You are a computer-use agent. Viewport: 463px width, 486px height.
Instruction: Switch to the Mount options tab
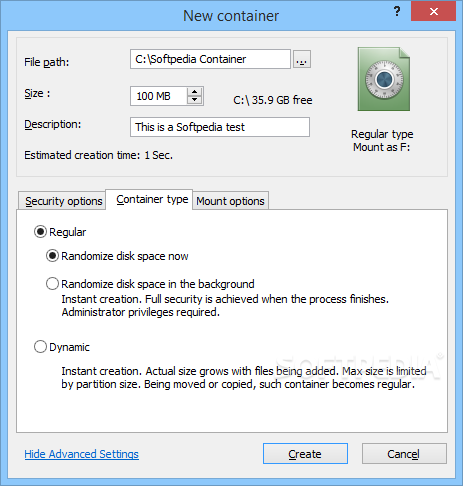coord(230,201)
